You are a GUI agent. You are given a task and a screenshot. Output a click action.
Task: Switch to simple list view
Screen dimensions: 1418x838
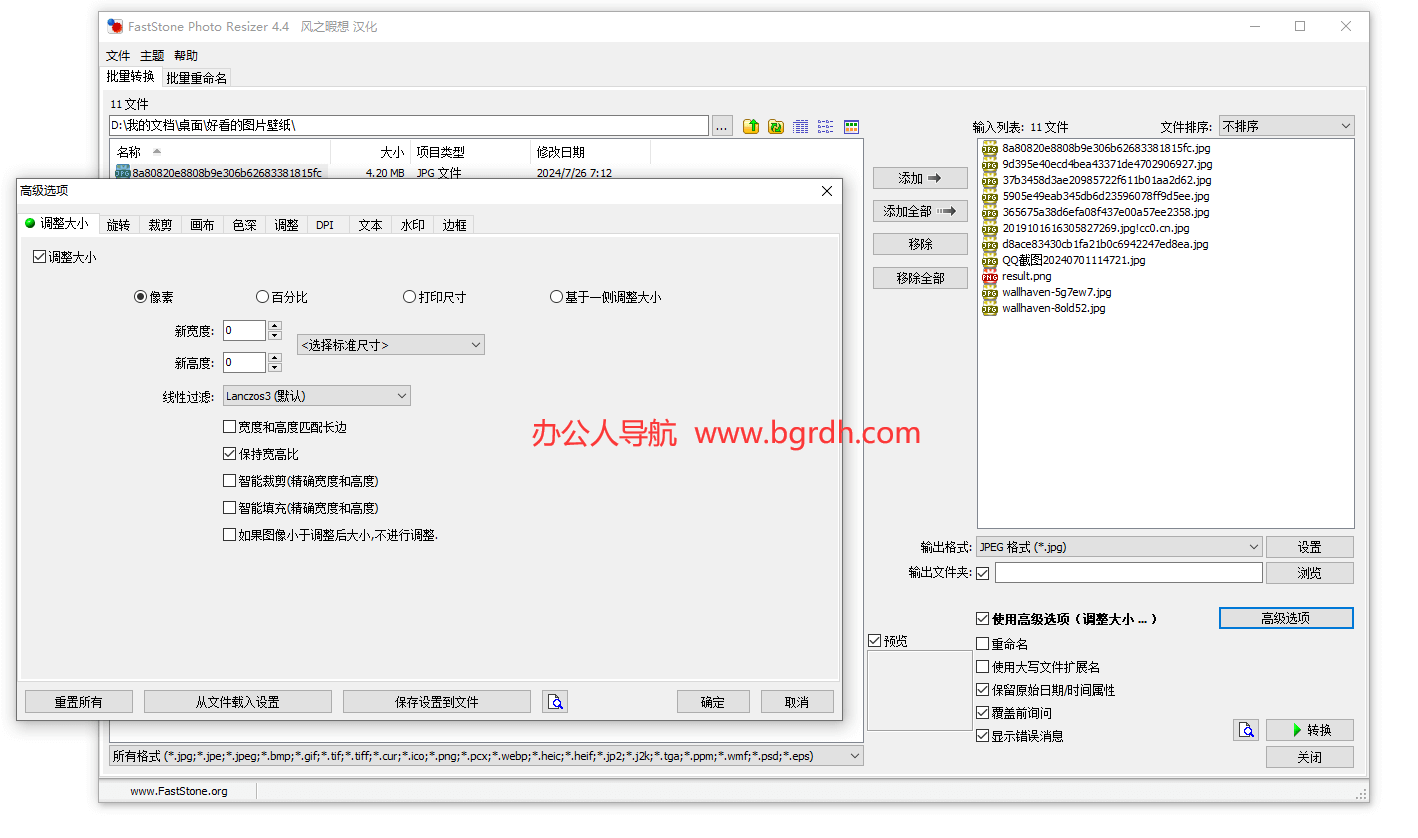click(825, 126)
